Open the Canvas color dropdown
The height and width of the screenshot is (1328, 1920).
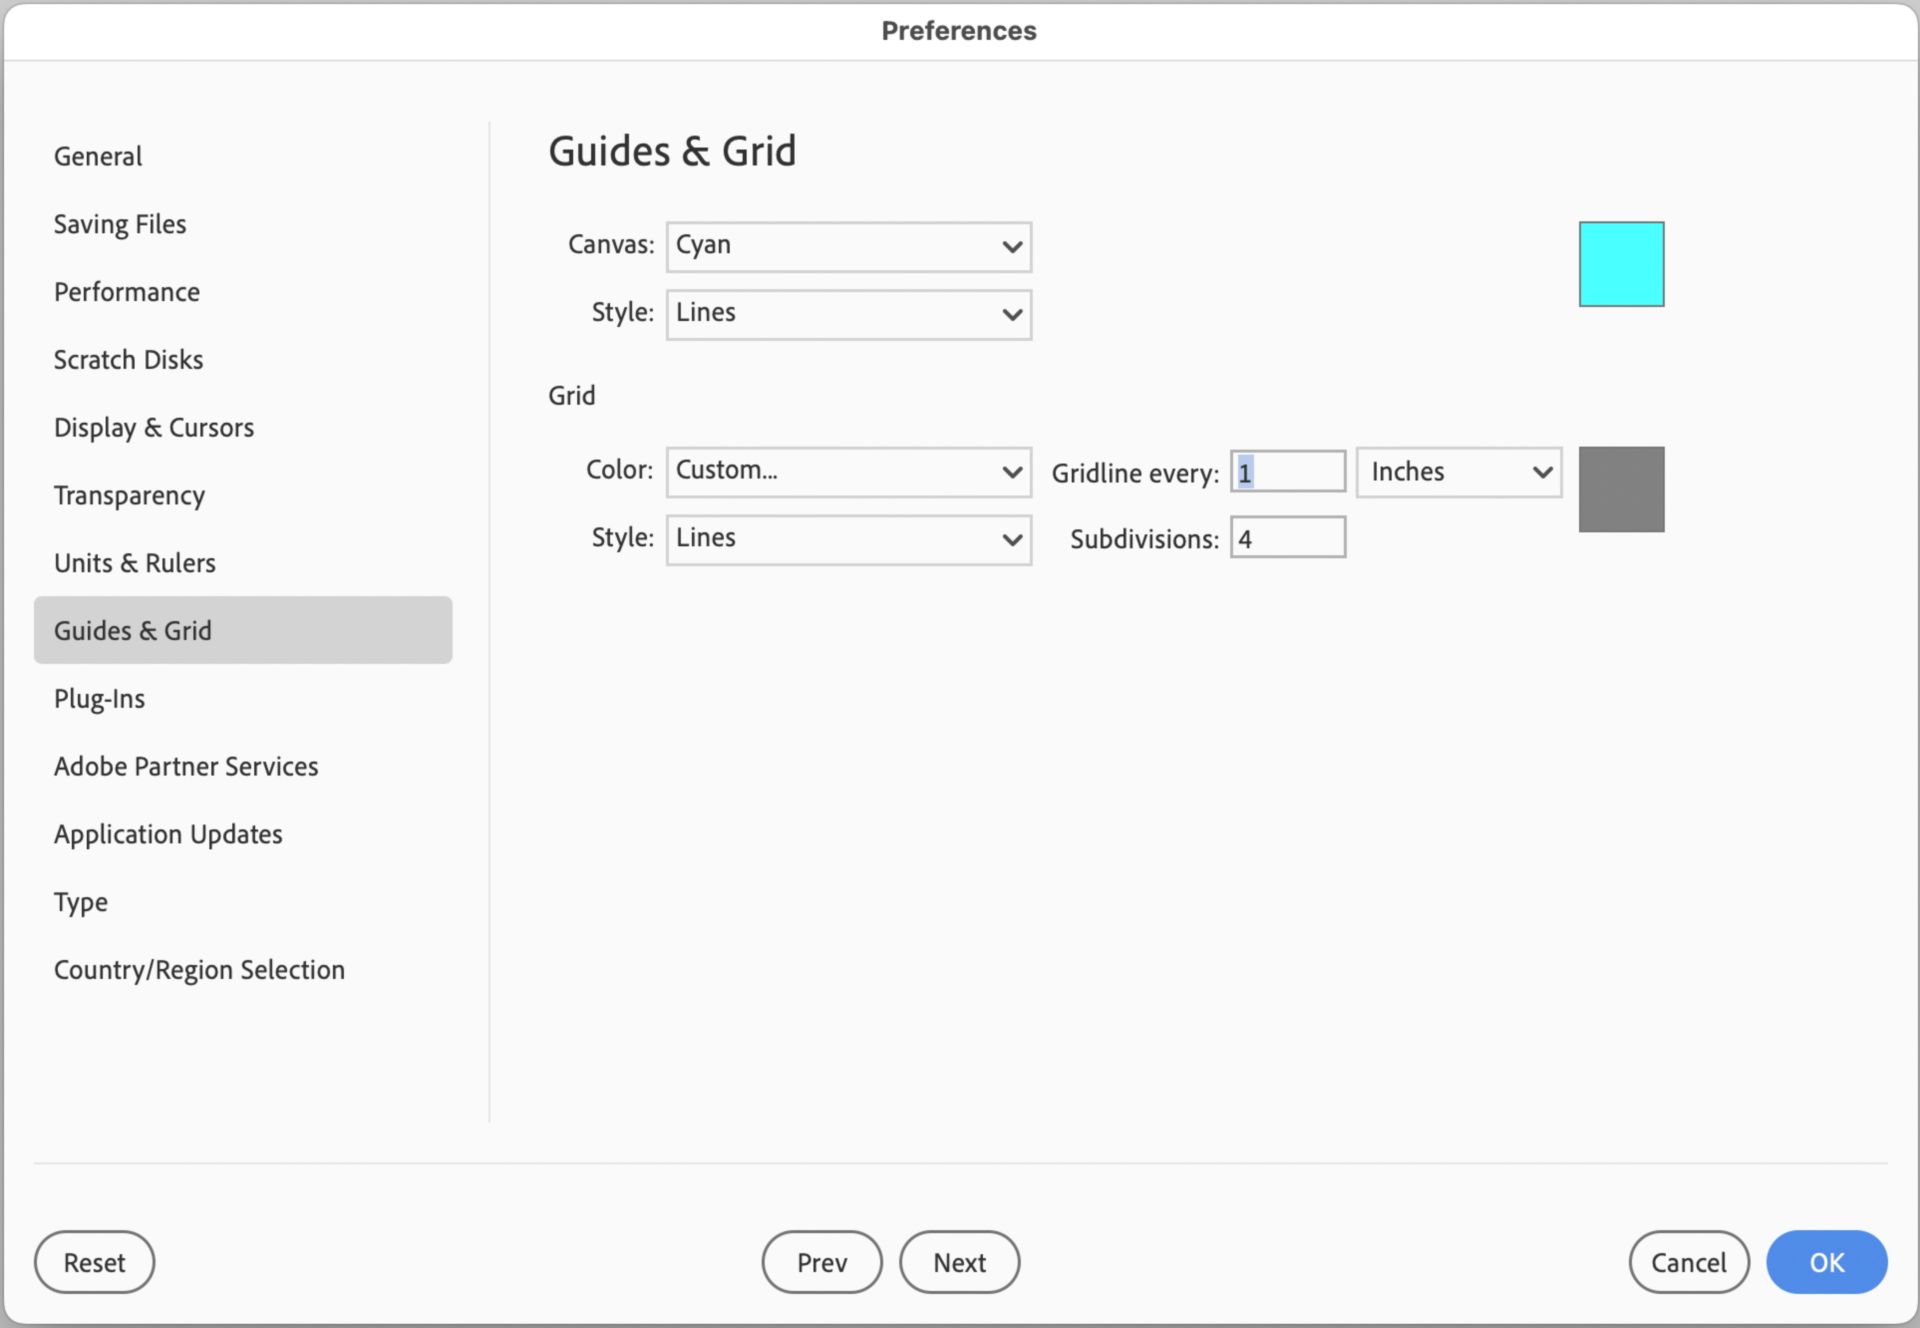(x=846, y=244)
